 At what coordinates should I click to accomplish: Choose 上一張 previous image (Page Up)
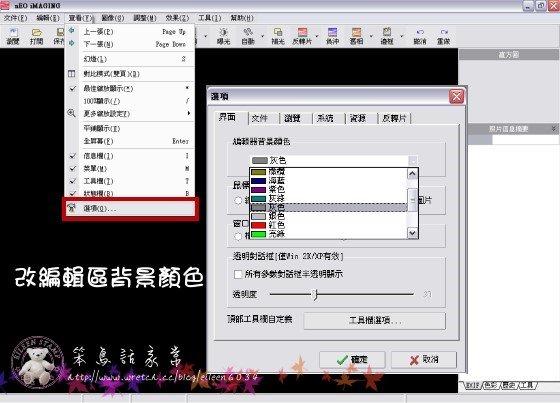tap(130, 31)
